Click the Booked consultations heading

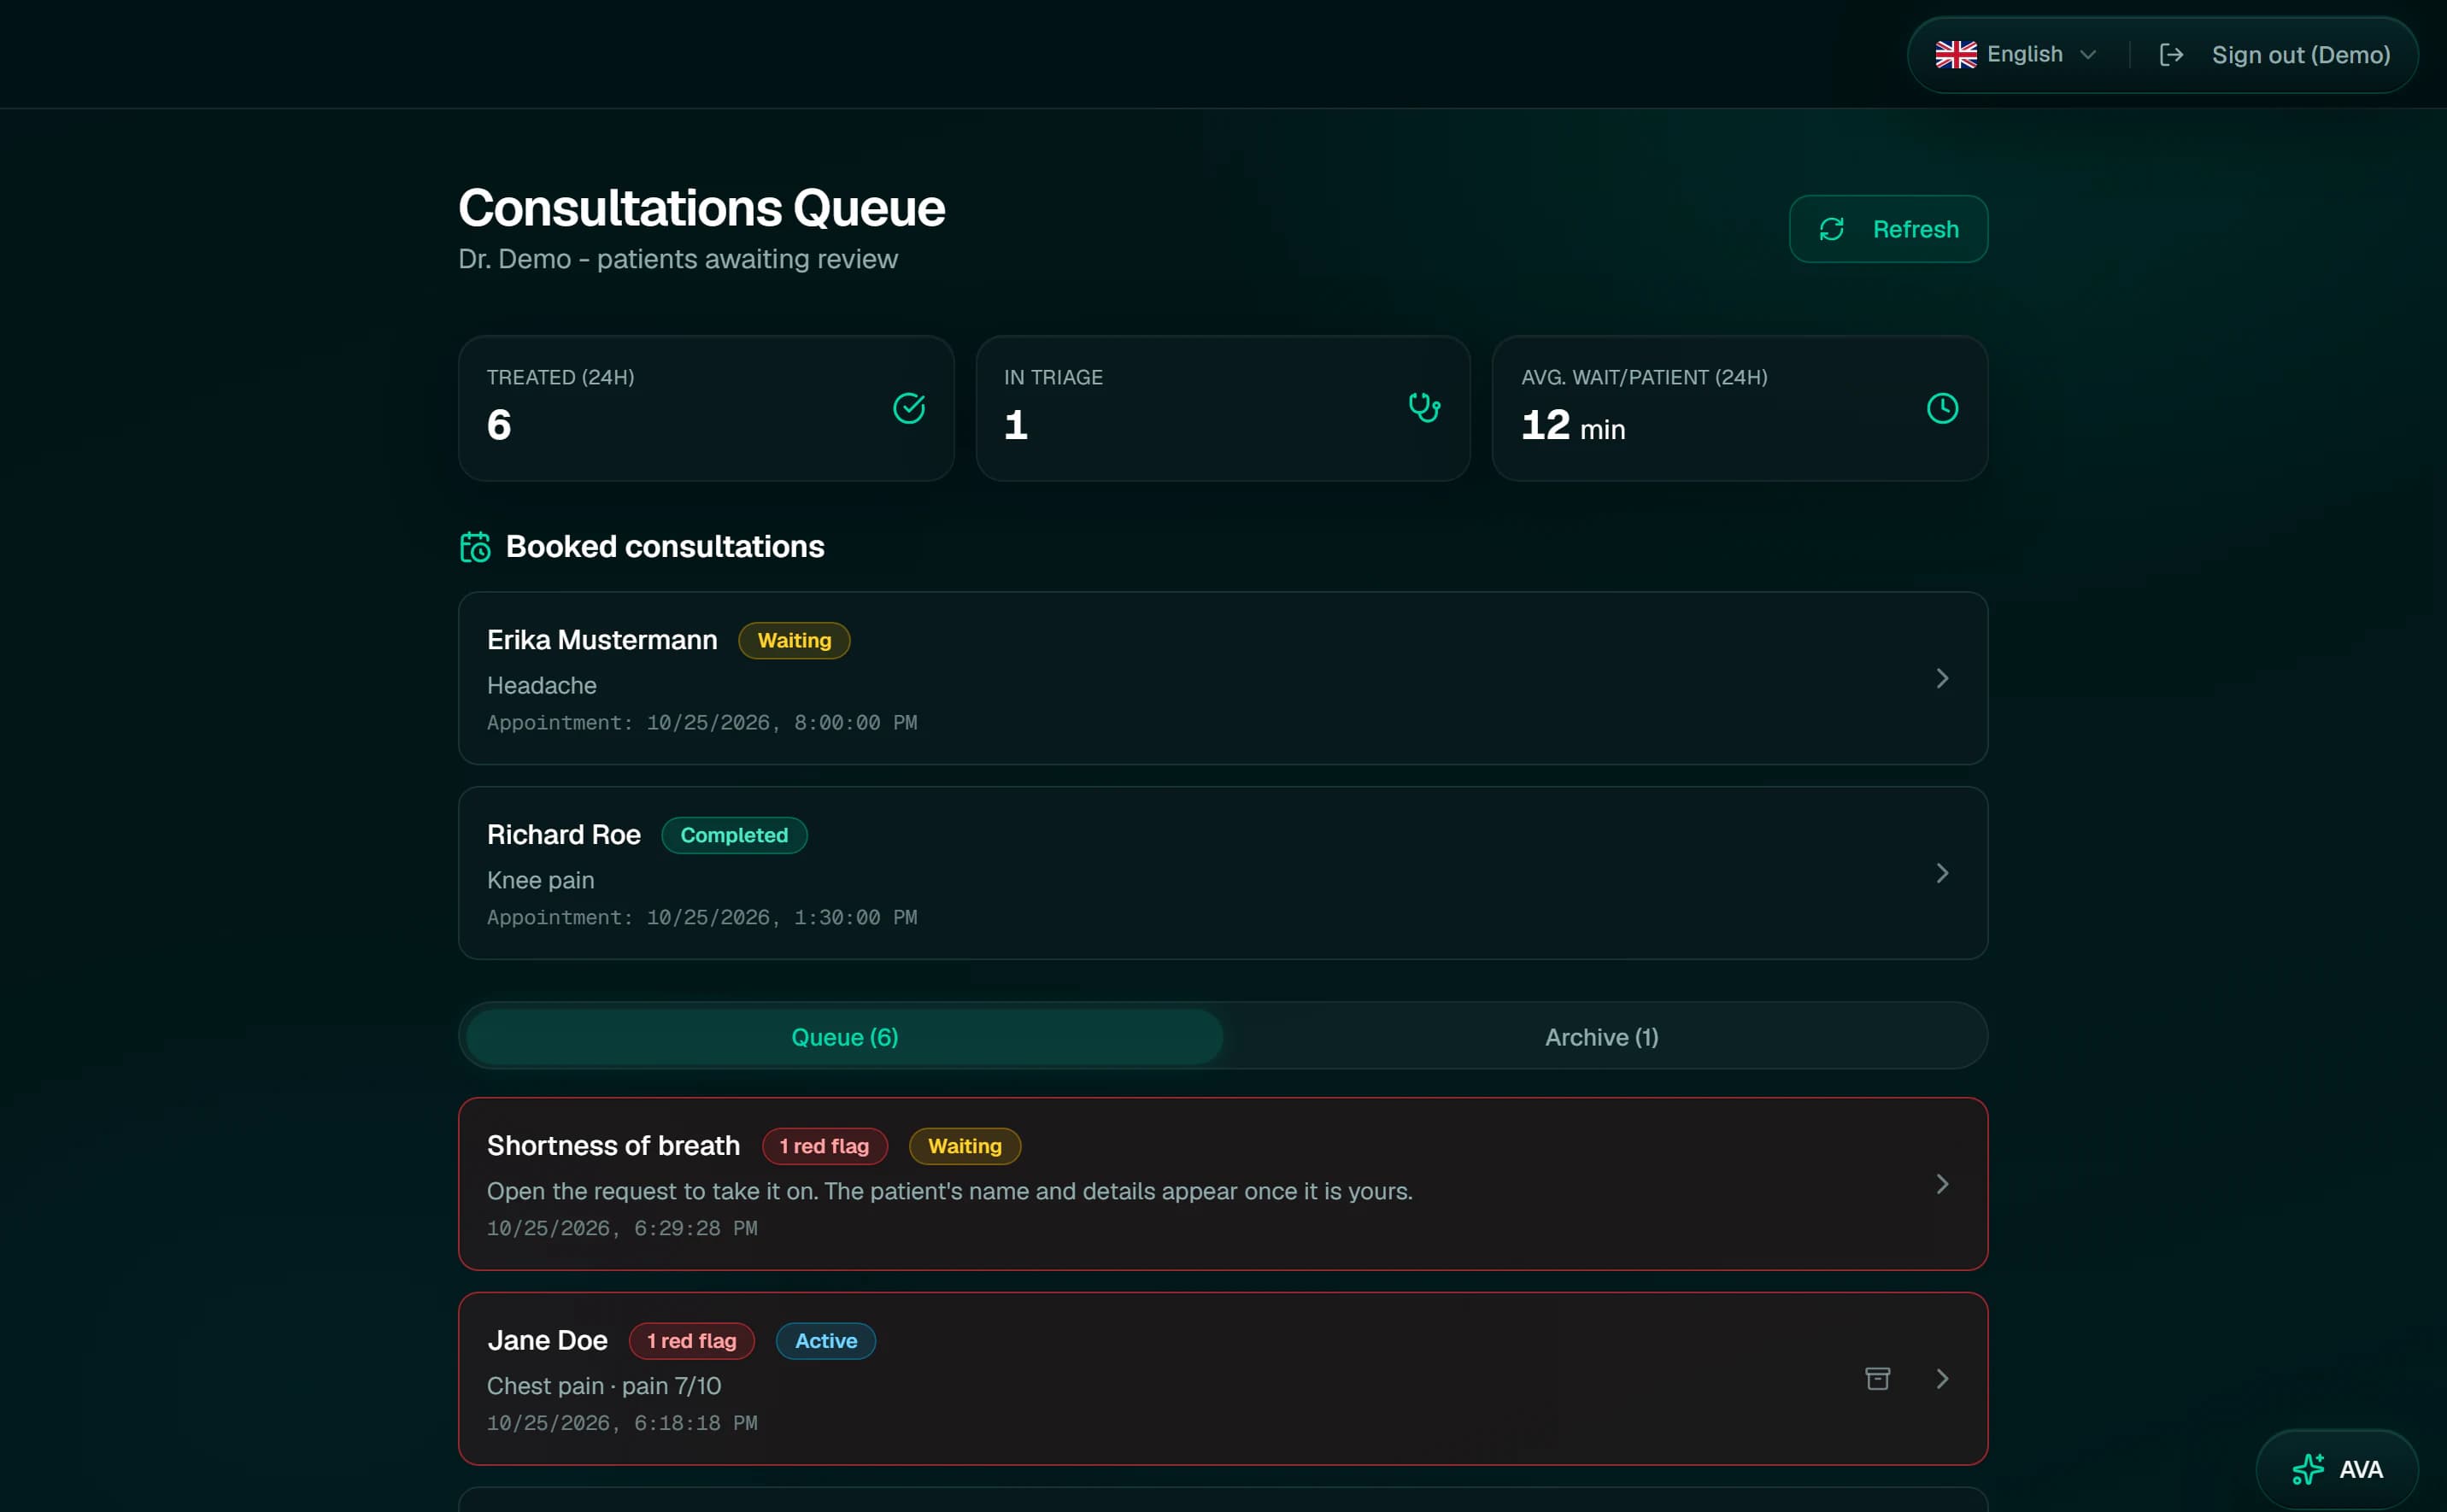665,547
